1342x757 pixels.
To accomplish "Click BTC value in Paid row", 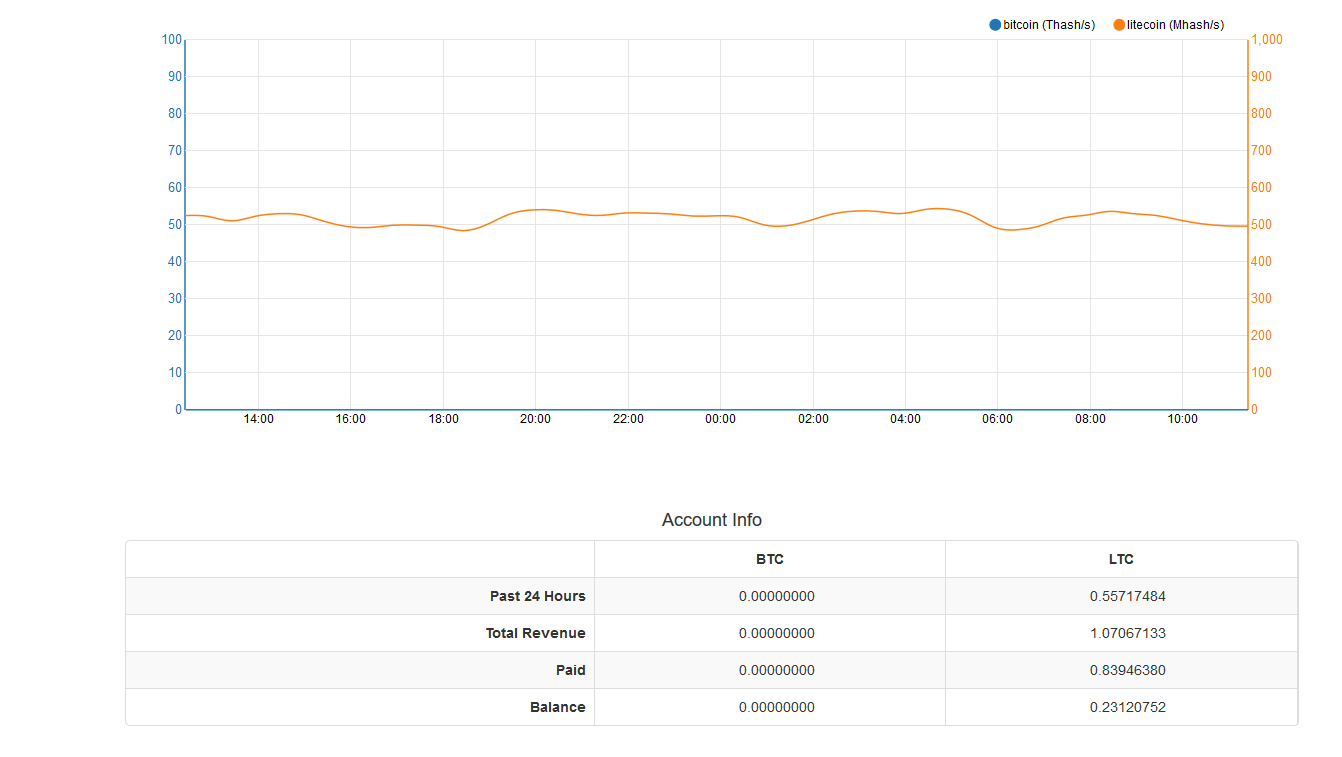I will (x=777, y=670).
